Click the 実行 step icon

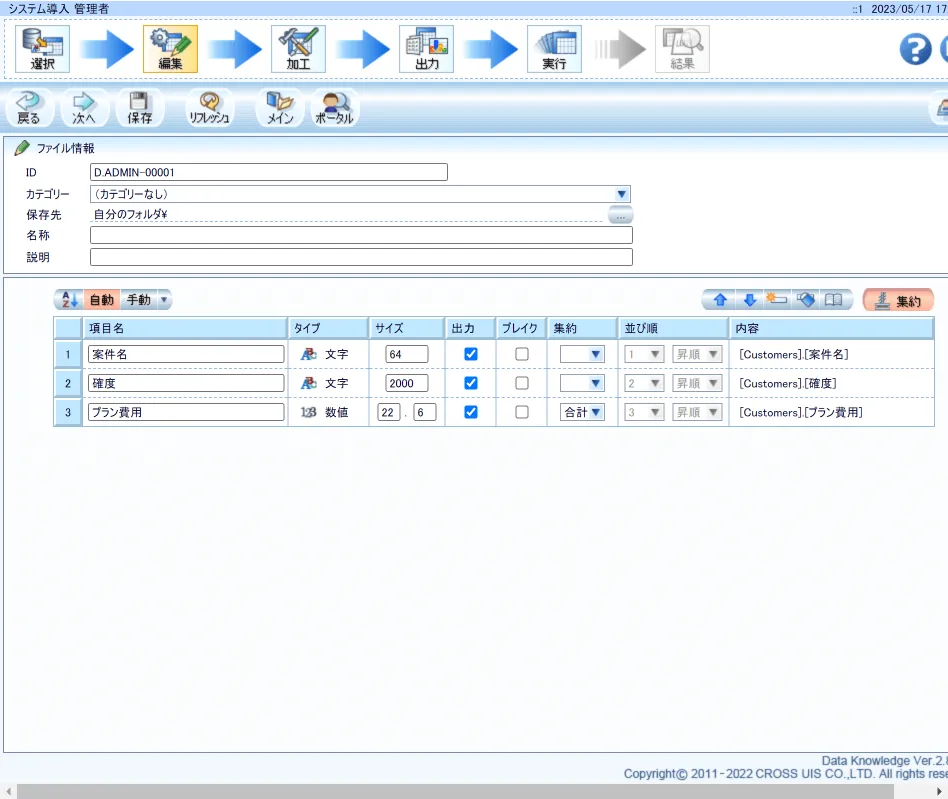point(554,49)
